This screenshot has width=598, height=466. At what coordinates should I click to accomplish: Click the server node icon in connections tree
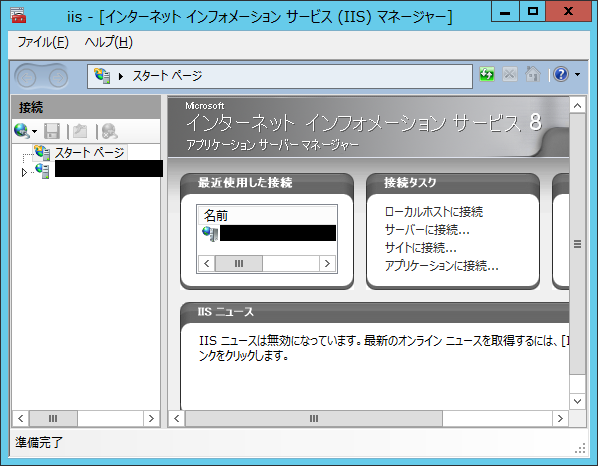point(42,171)
